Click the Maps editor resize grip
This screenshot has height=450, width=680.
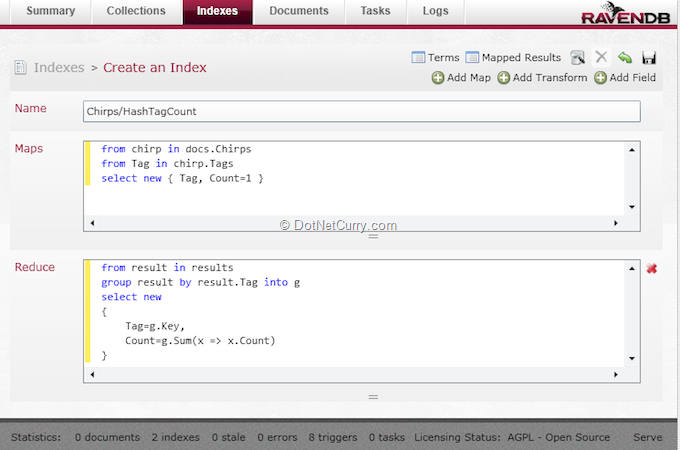[373, 236]
